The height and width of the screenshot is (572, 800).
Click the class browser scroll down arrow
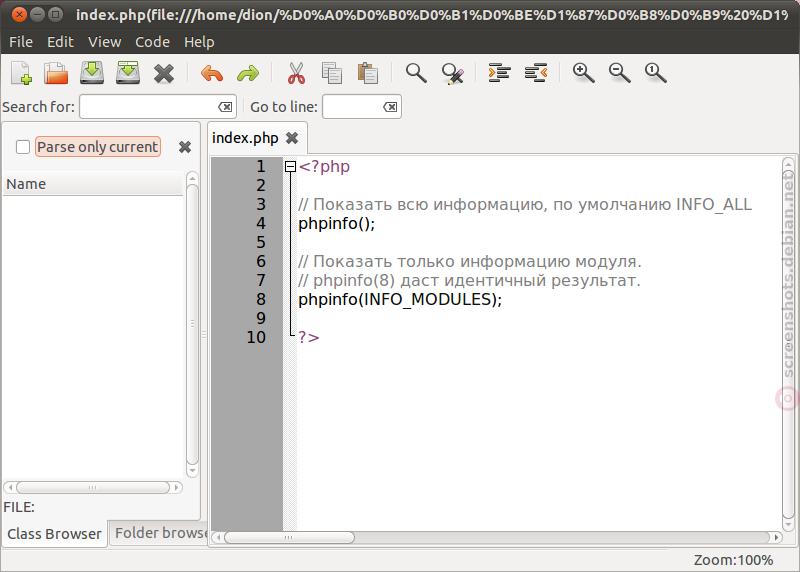pyautogui.click(x=192, y=470)
